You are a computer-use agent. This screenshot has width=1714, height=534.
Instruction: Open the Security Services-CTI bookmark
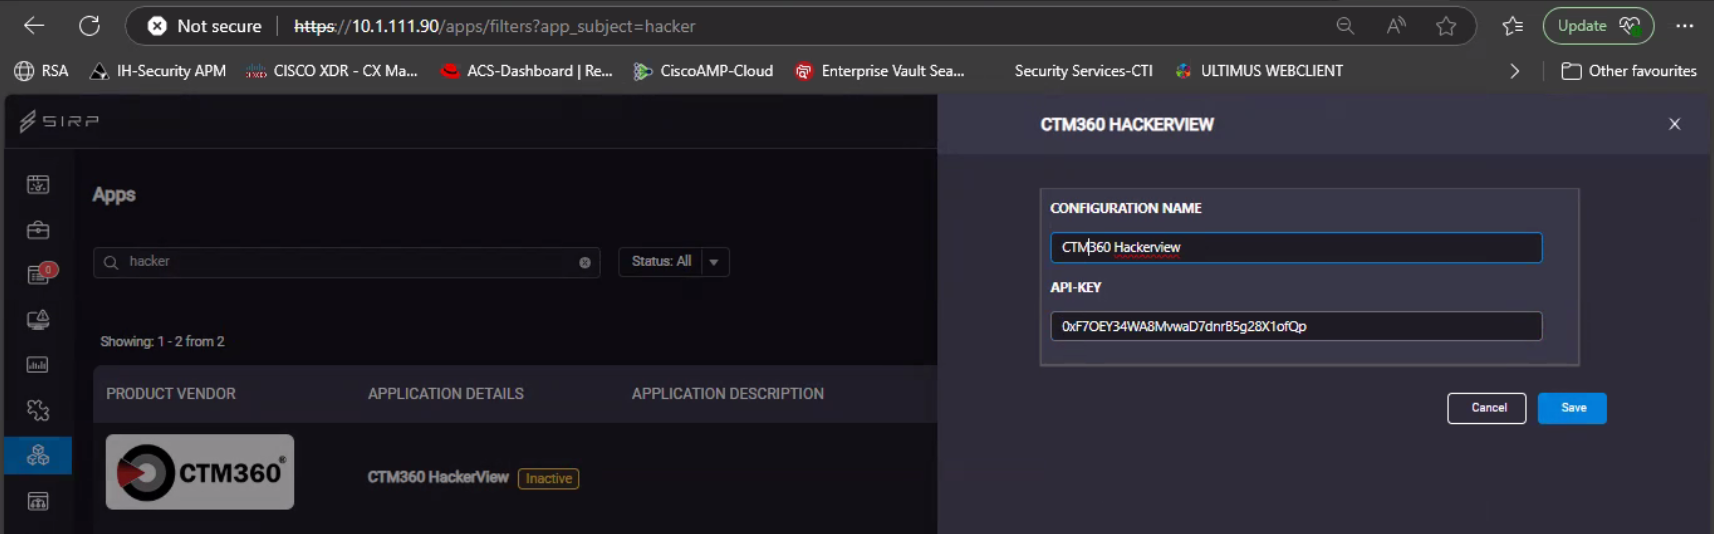coord(1083,71)
